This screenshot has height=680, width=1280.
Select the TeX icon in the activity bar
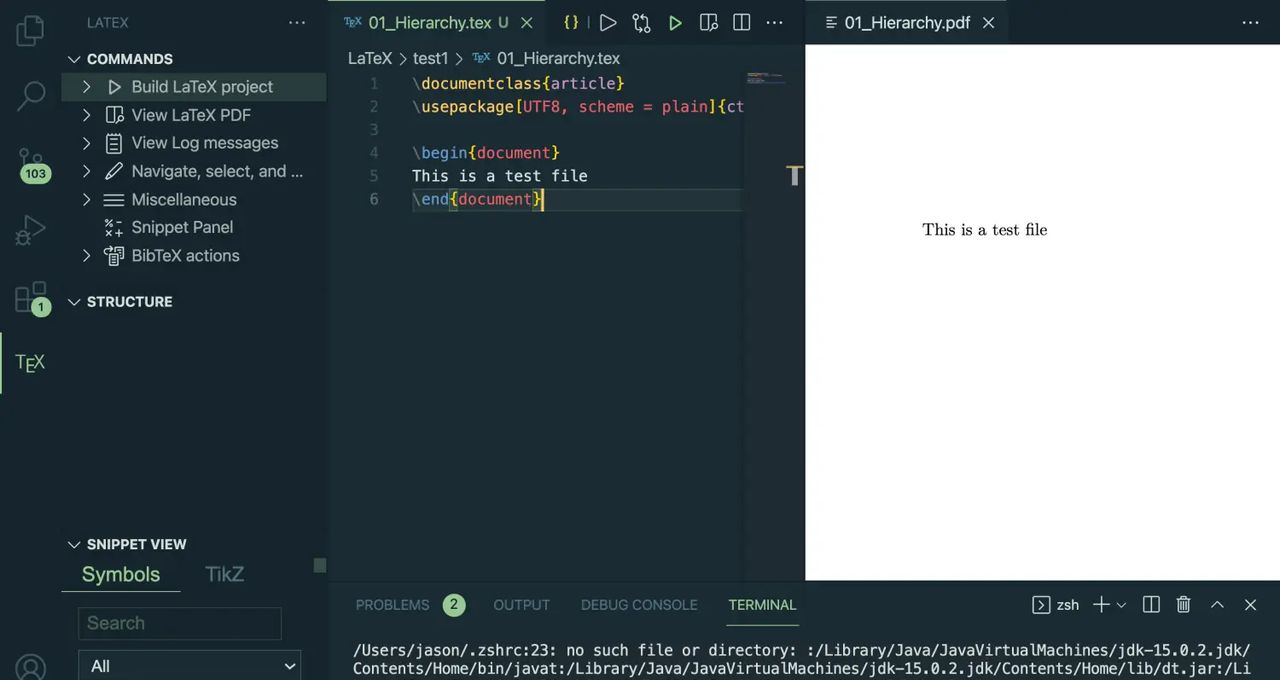(x=29, y=362)
